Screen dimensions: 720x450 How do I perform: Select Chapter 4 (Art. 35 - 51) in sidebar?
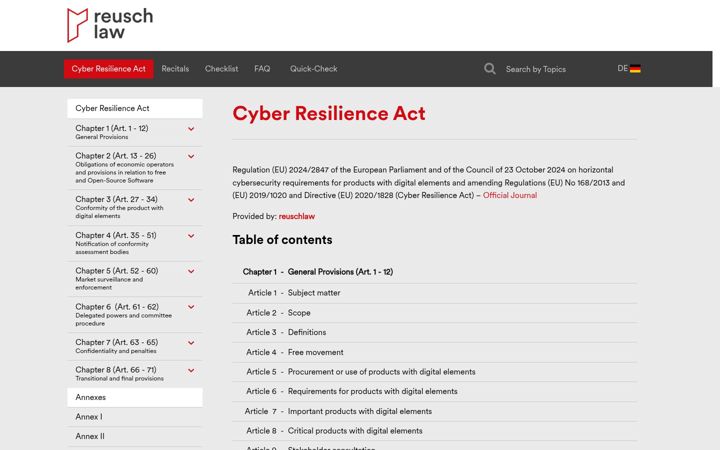click(x=116, y=235)
